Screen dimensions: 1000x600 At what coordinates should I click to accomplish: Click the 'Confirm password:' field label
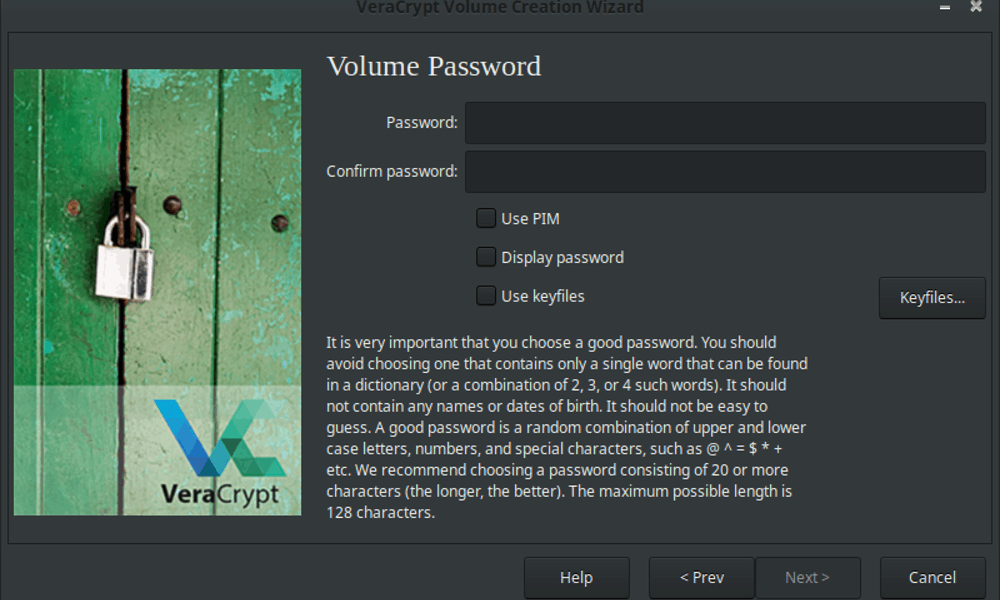392,172
